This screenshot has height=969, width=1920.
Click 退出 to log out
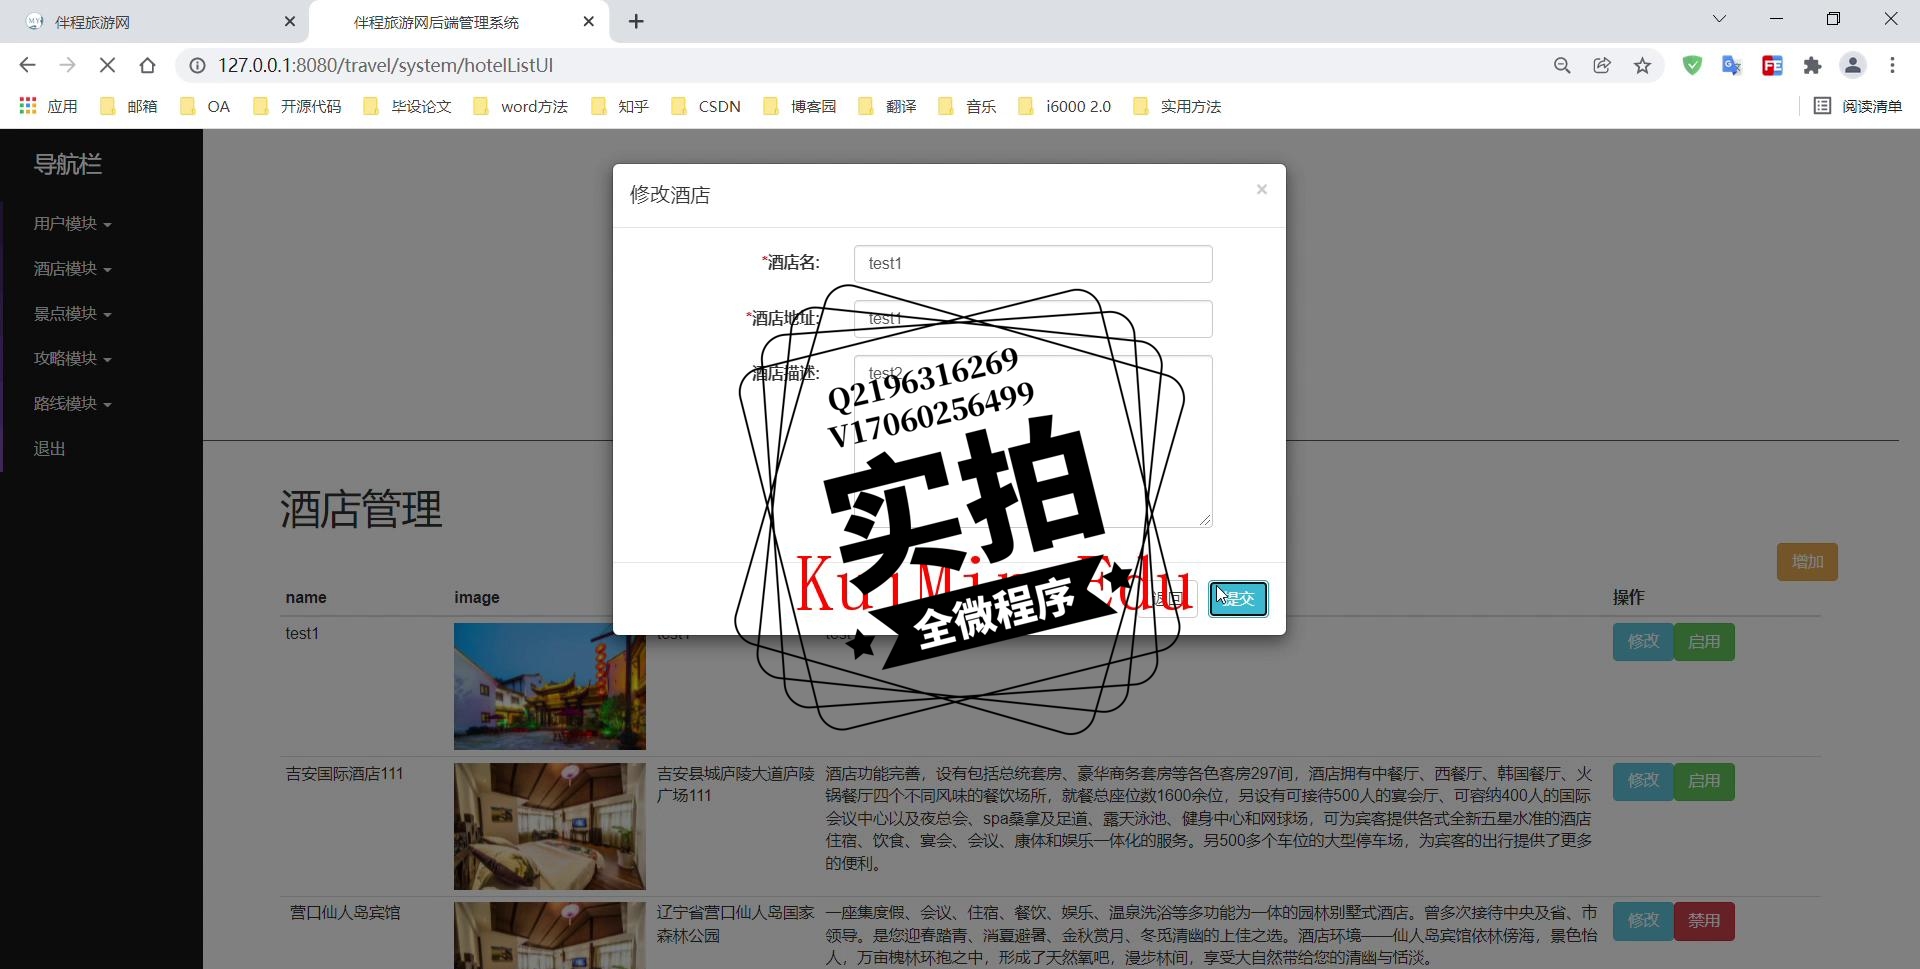(x=49, y=449)
